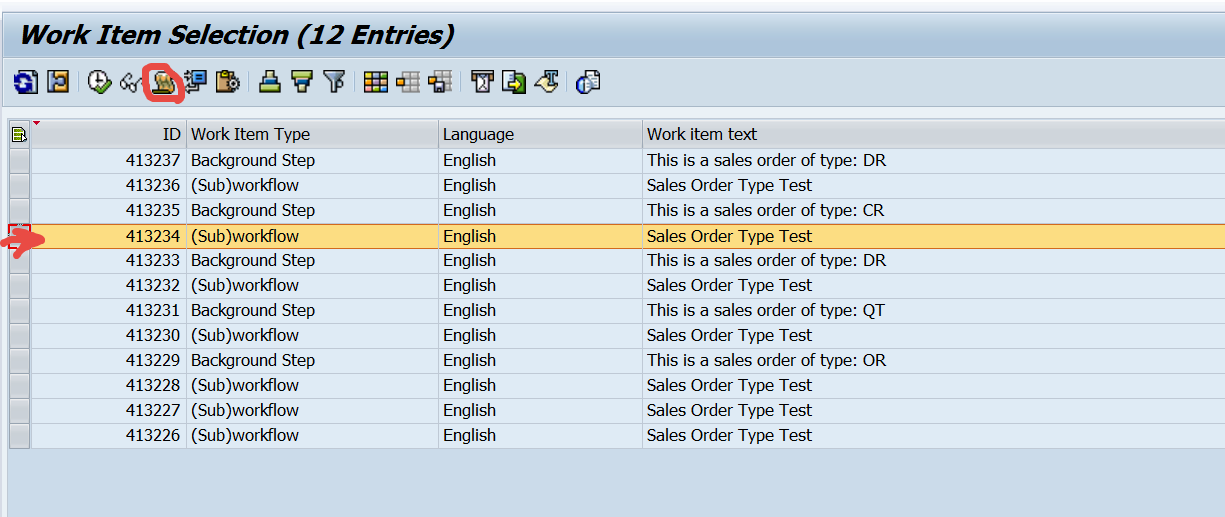Select the row marker for ID 413237

point(19,160)
